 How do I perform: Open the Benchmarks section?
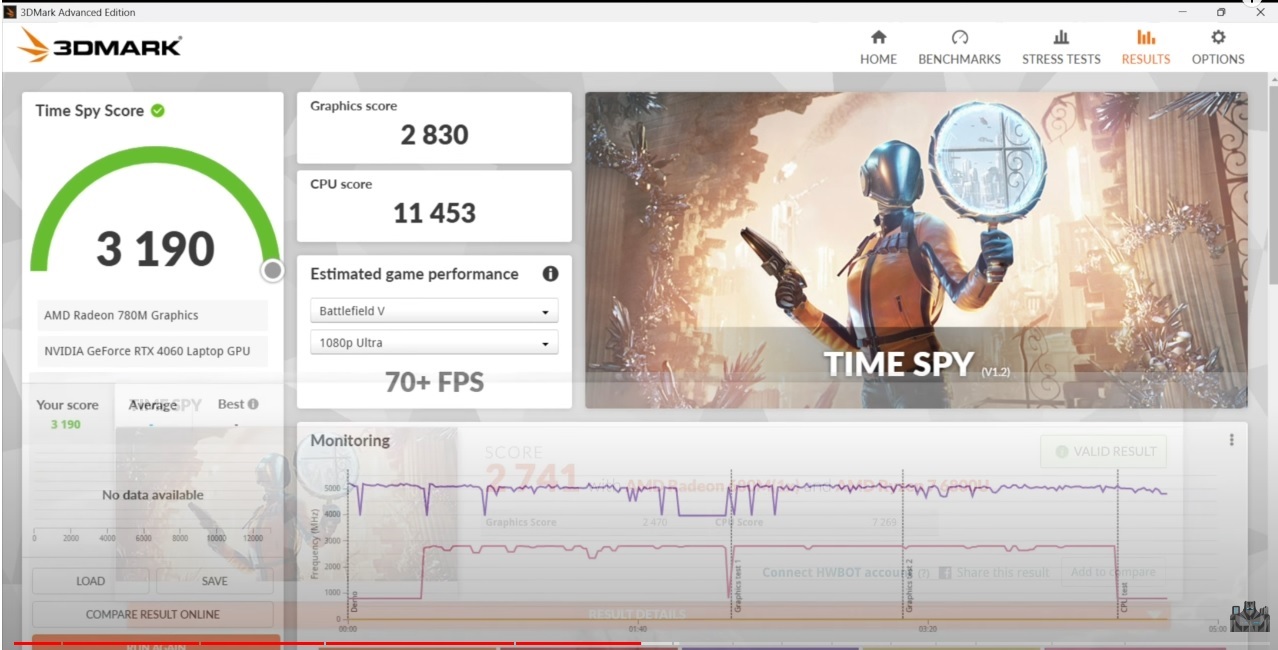click(x=959, y=47)
